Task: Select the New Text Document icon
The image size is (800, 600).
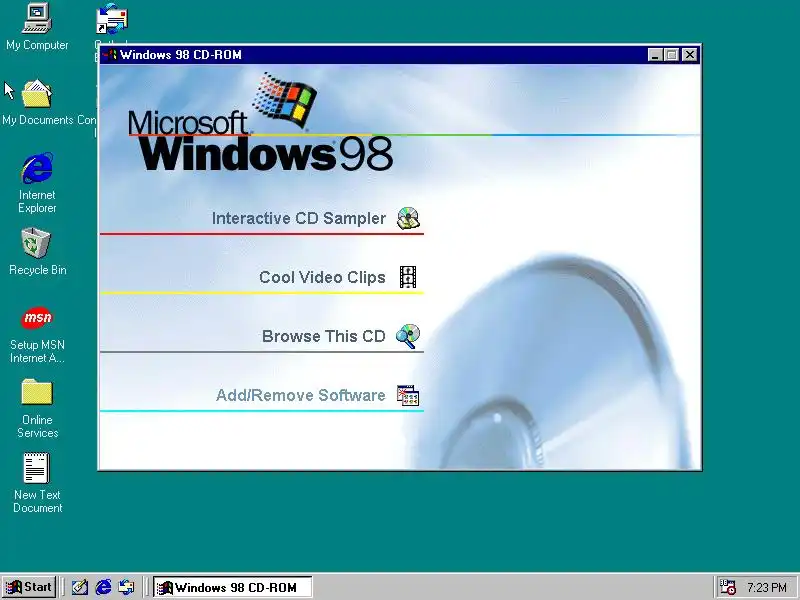Action: (37, 467)
